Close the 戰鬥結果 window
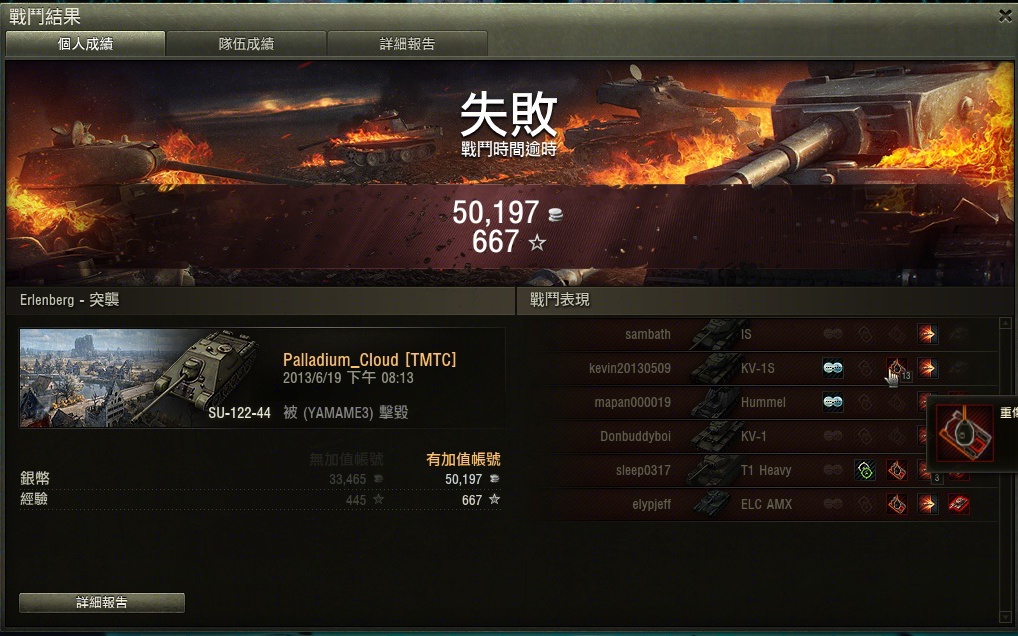 (x=1005, y=16)
